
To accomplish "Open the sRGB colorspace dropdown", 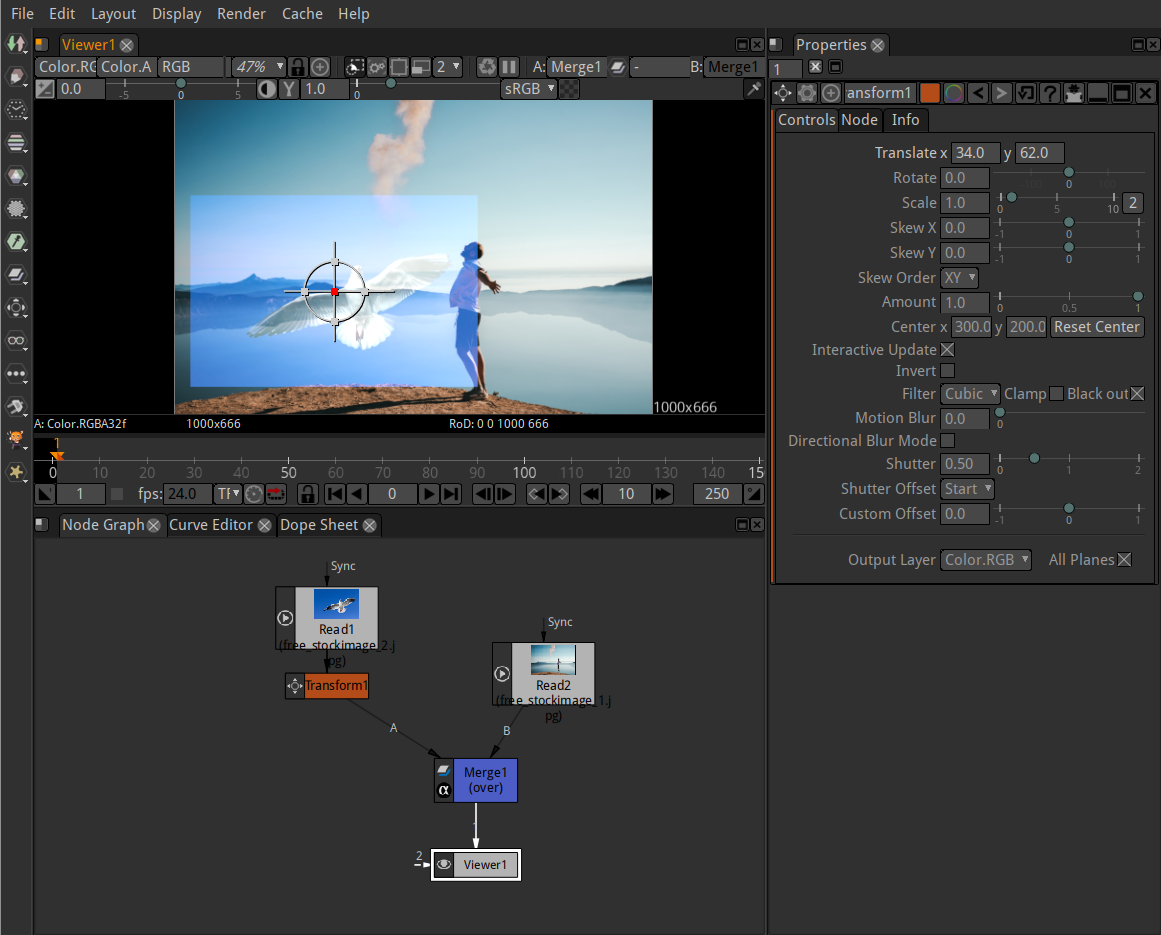I will 530,88.
